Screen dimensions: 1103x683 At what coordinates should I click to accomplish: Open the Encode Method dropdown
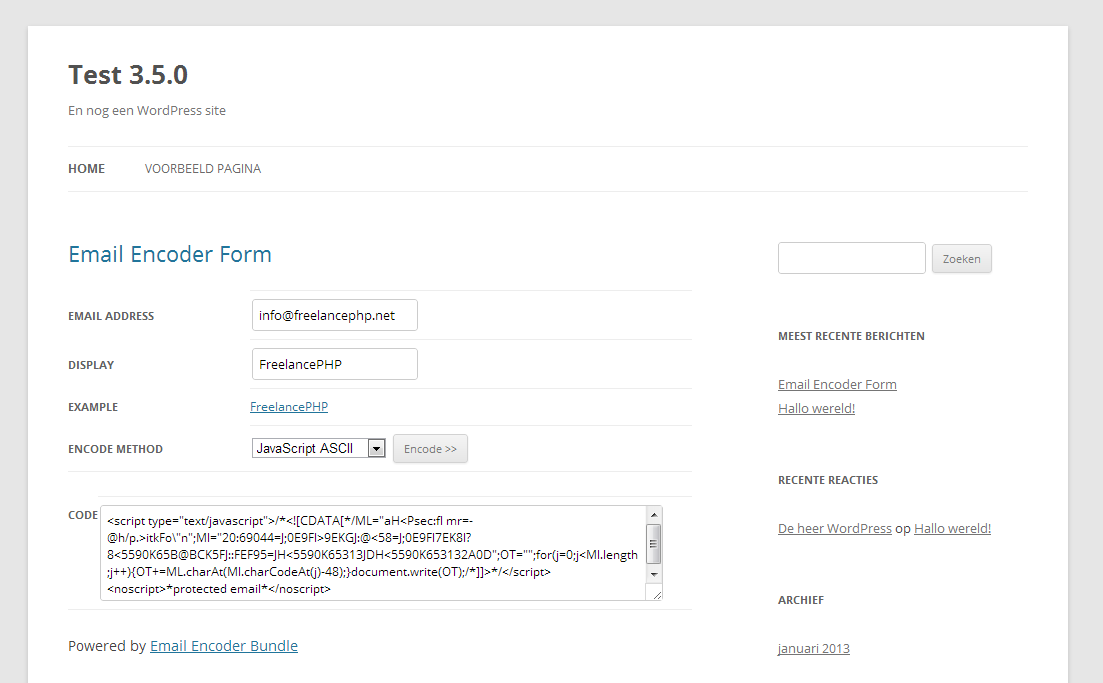point(319,448)
